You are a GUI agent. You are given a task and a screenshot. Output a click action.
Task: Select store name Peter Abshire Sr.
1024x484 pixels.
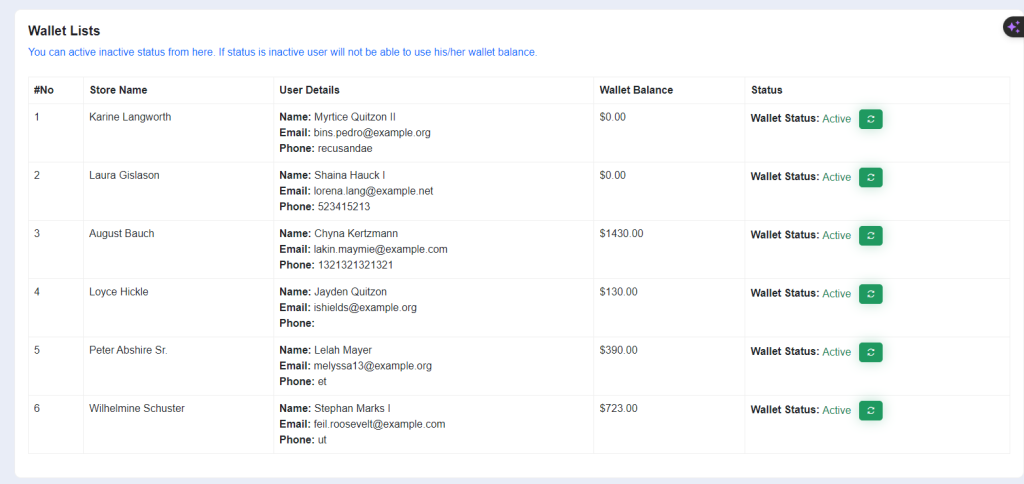coord(128,350)
